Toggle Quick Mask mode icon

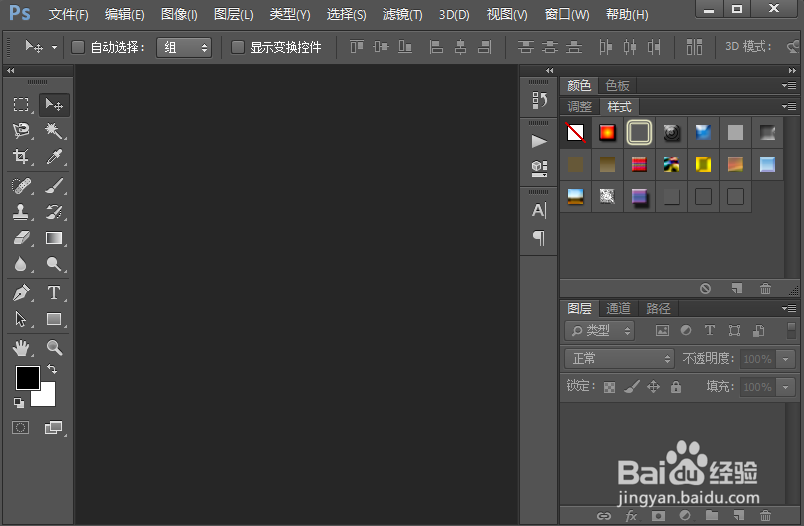tap(21, 428)
